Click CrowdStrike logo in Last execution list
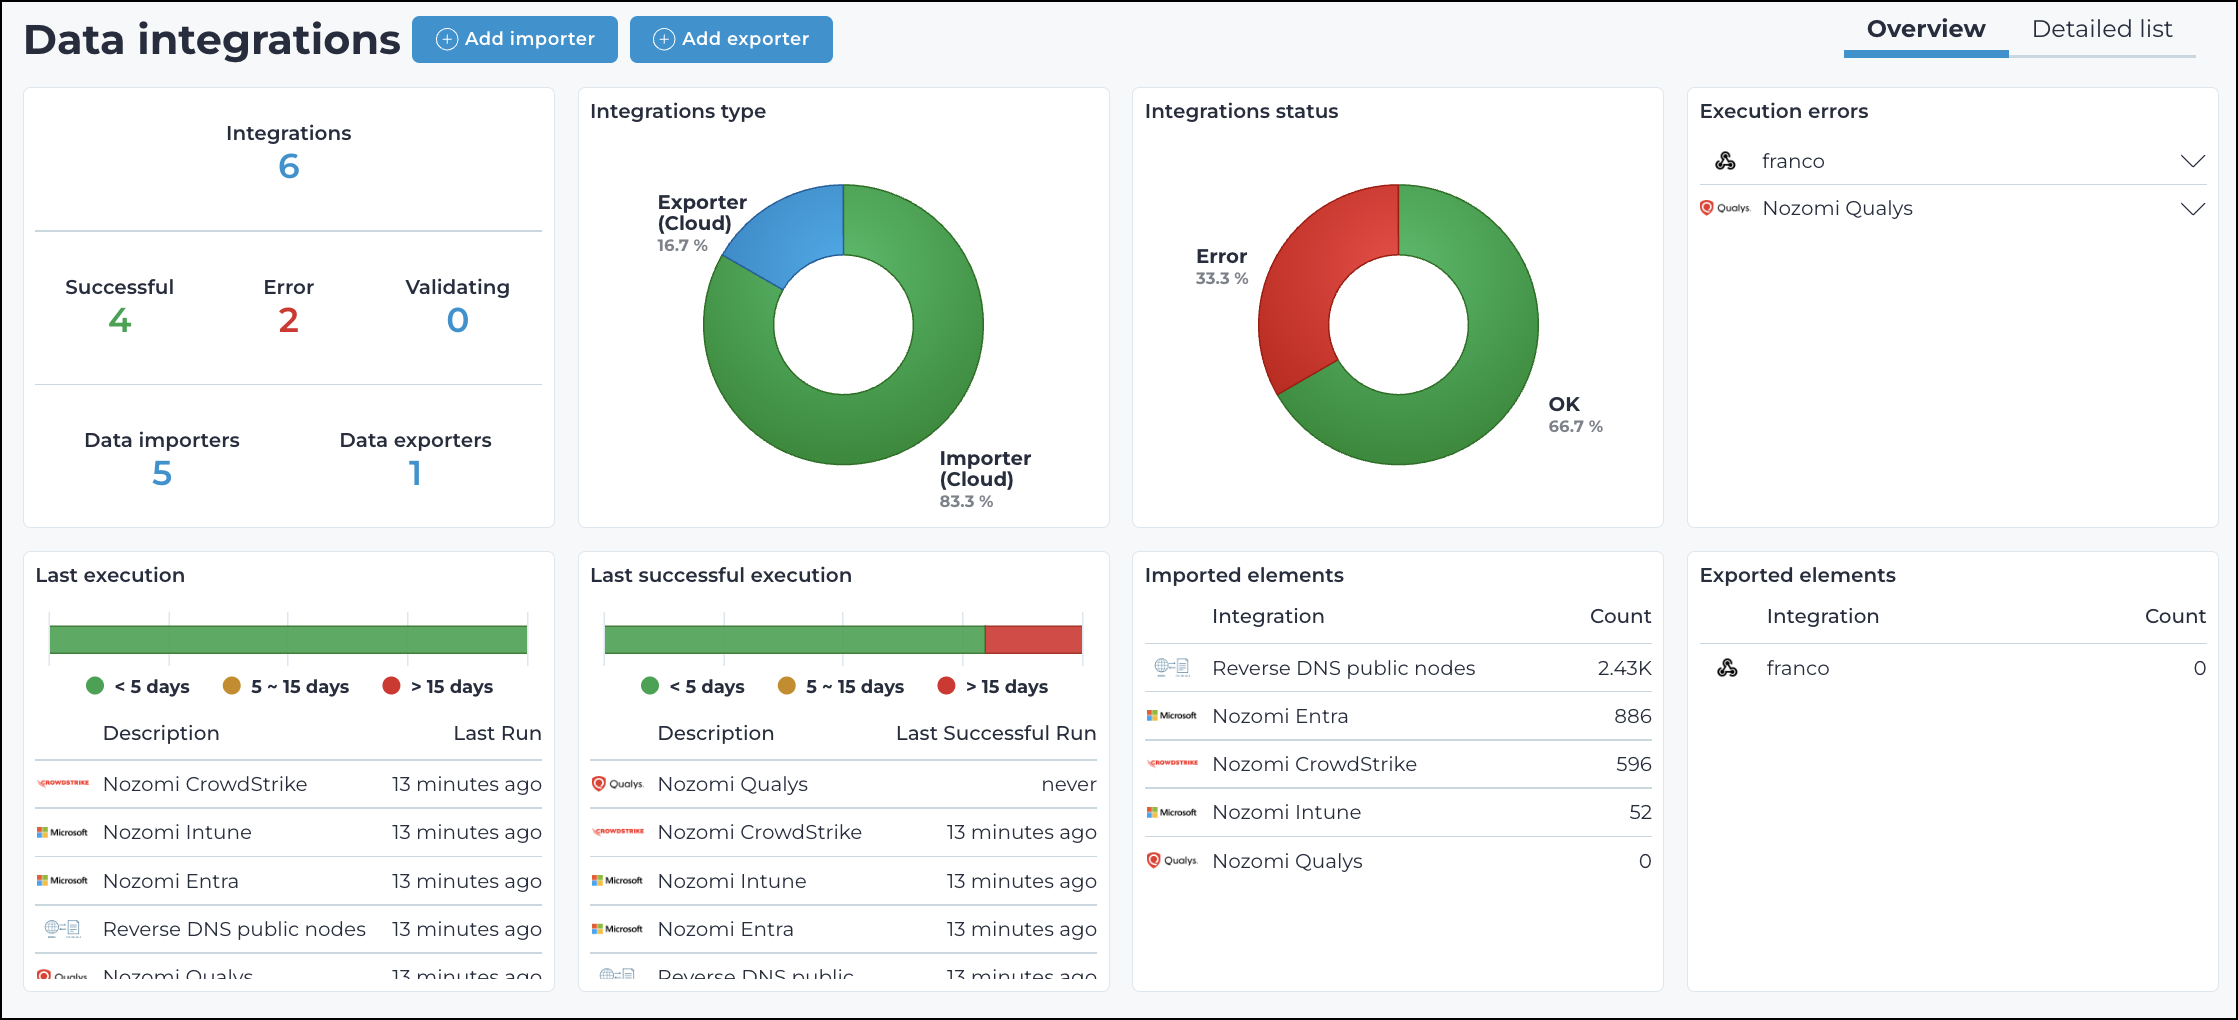The image size is (2238, 1020). pyautogui.click(x=63, y=784)
